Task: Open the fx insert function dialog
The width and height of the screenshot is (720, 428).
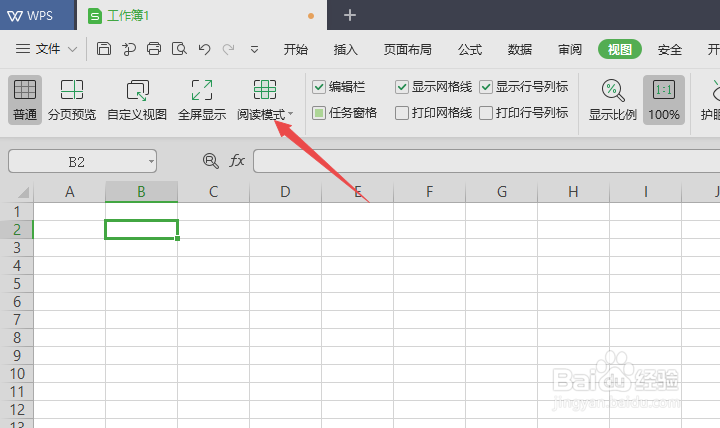Action: point(237,161)
